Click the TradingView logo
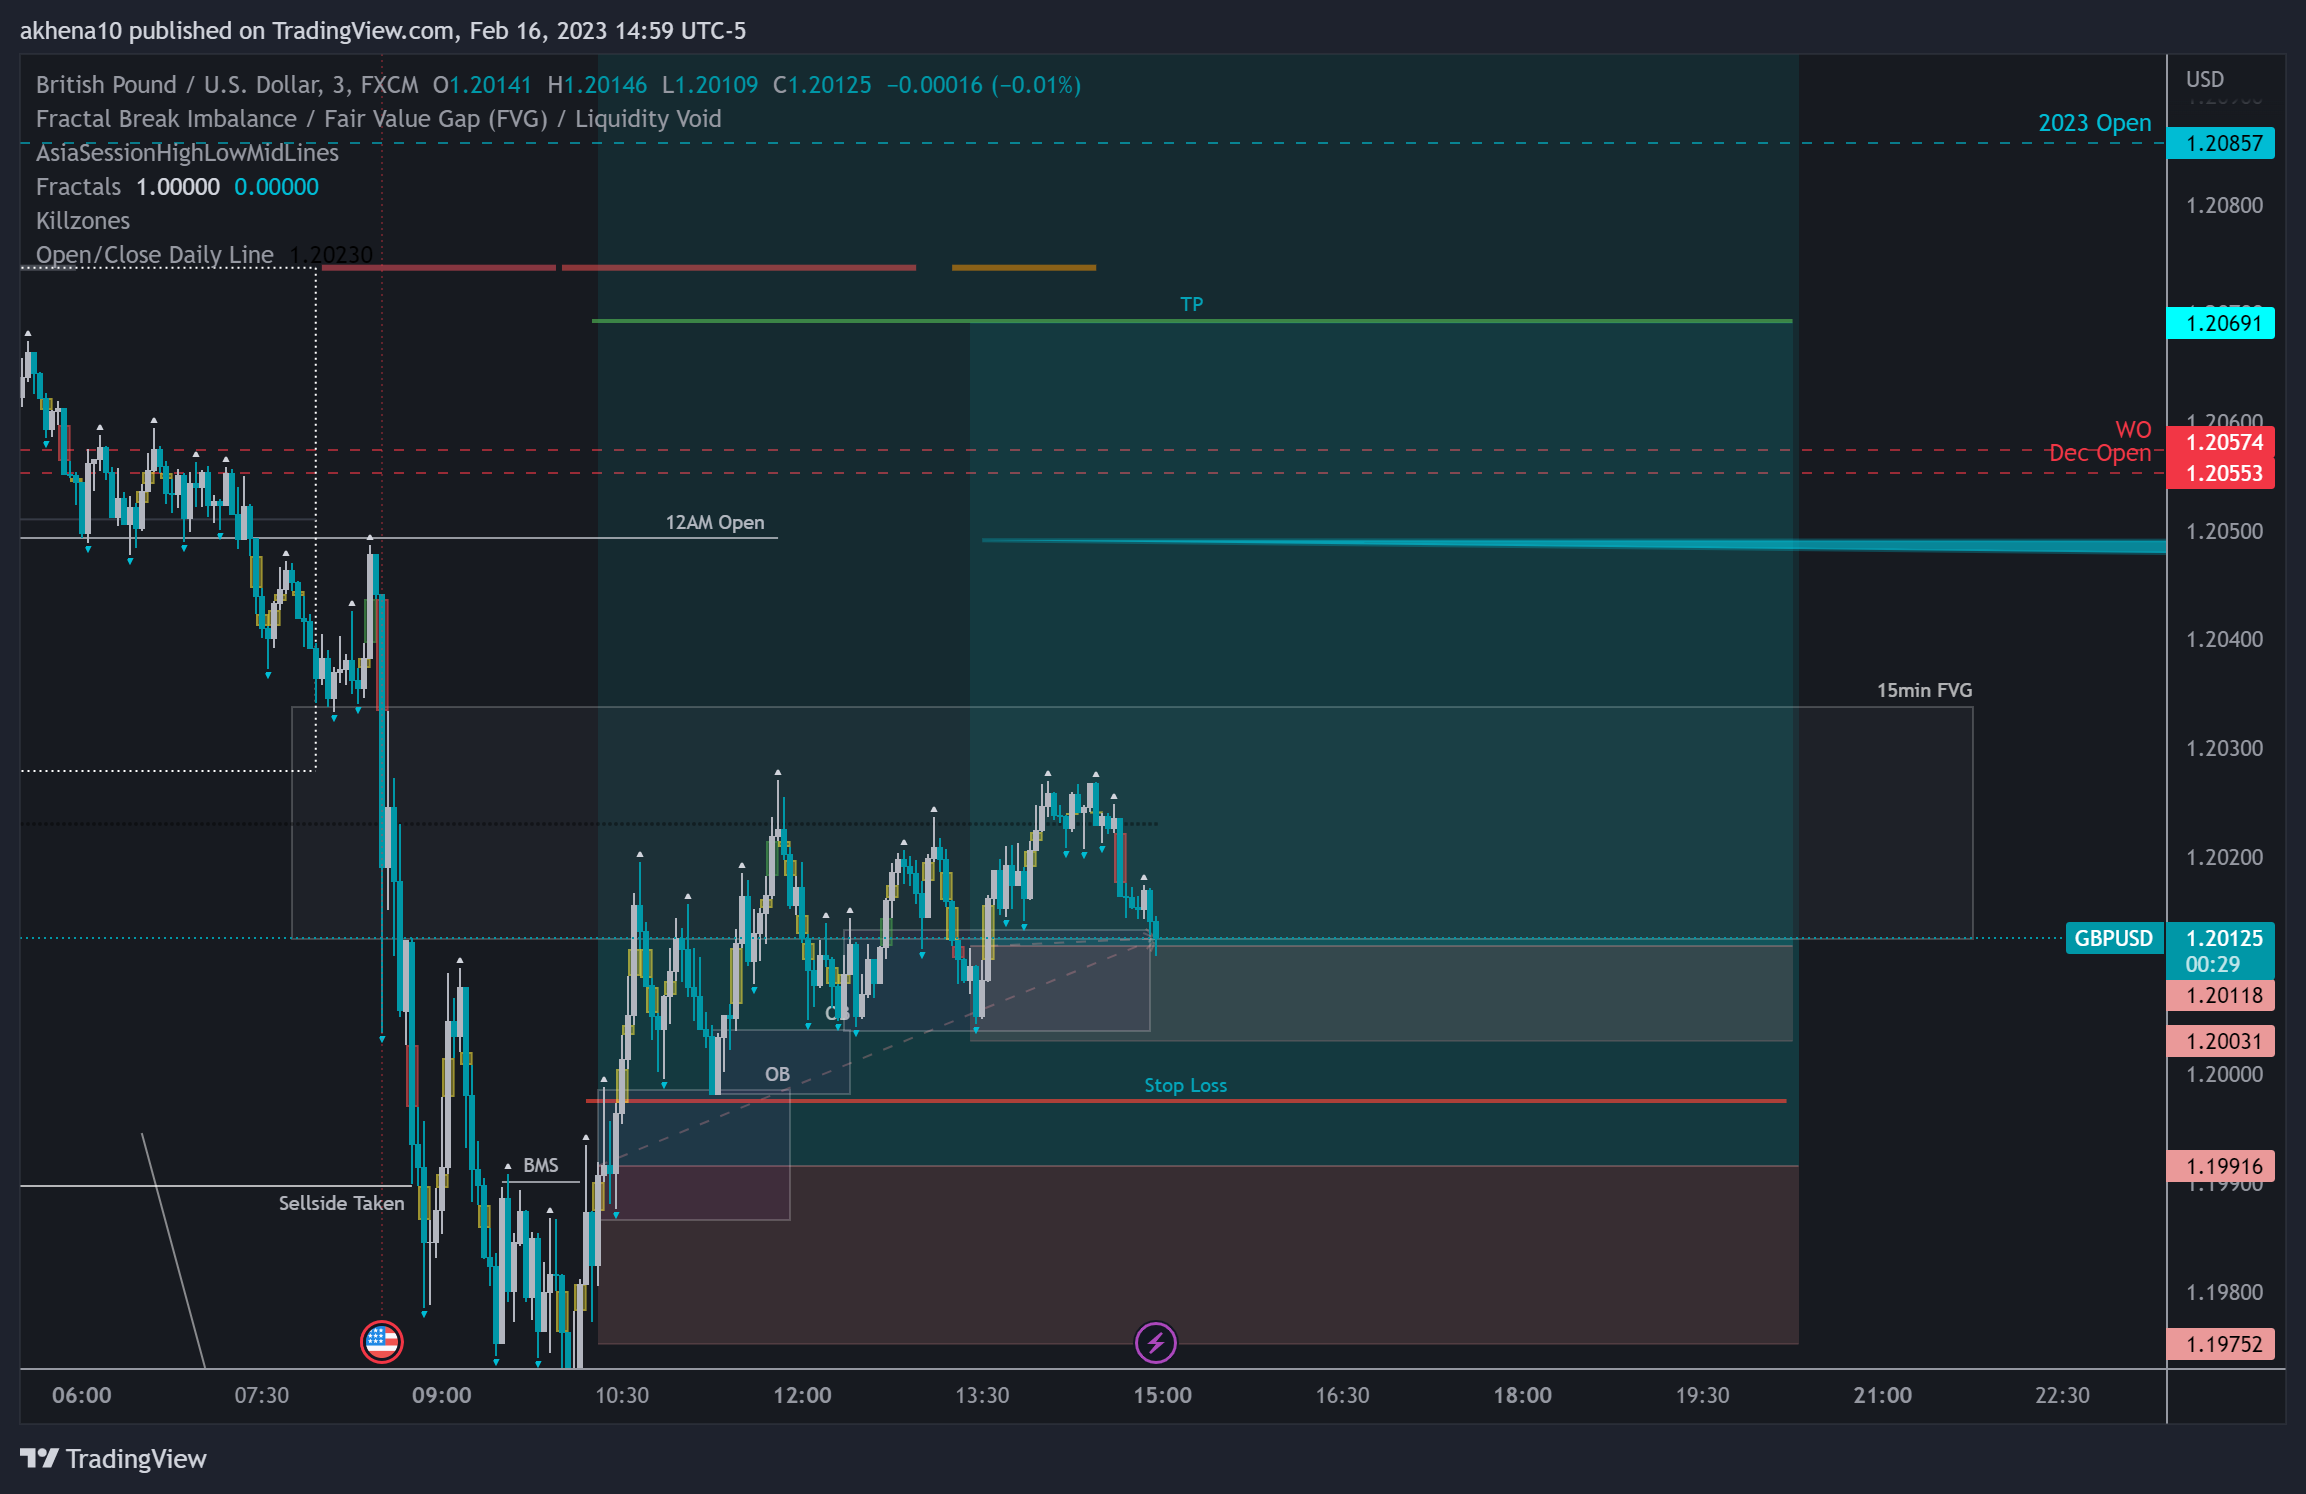This screenshot has height=1494, width=2306. pos(113,1459)
